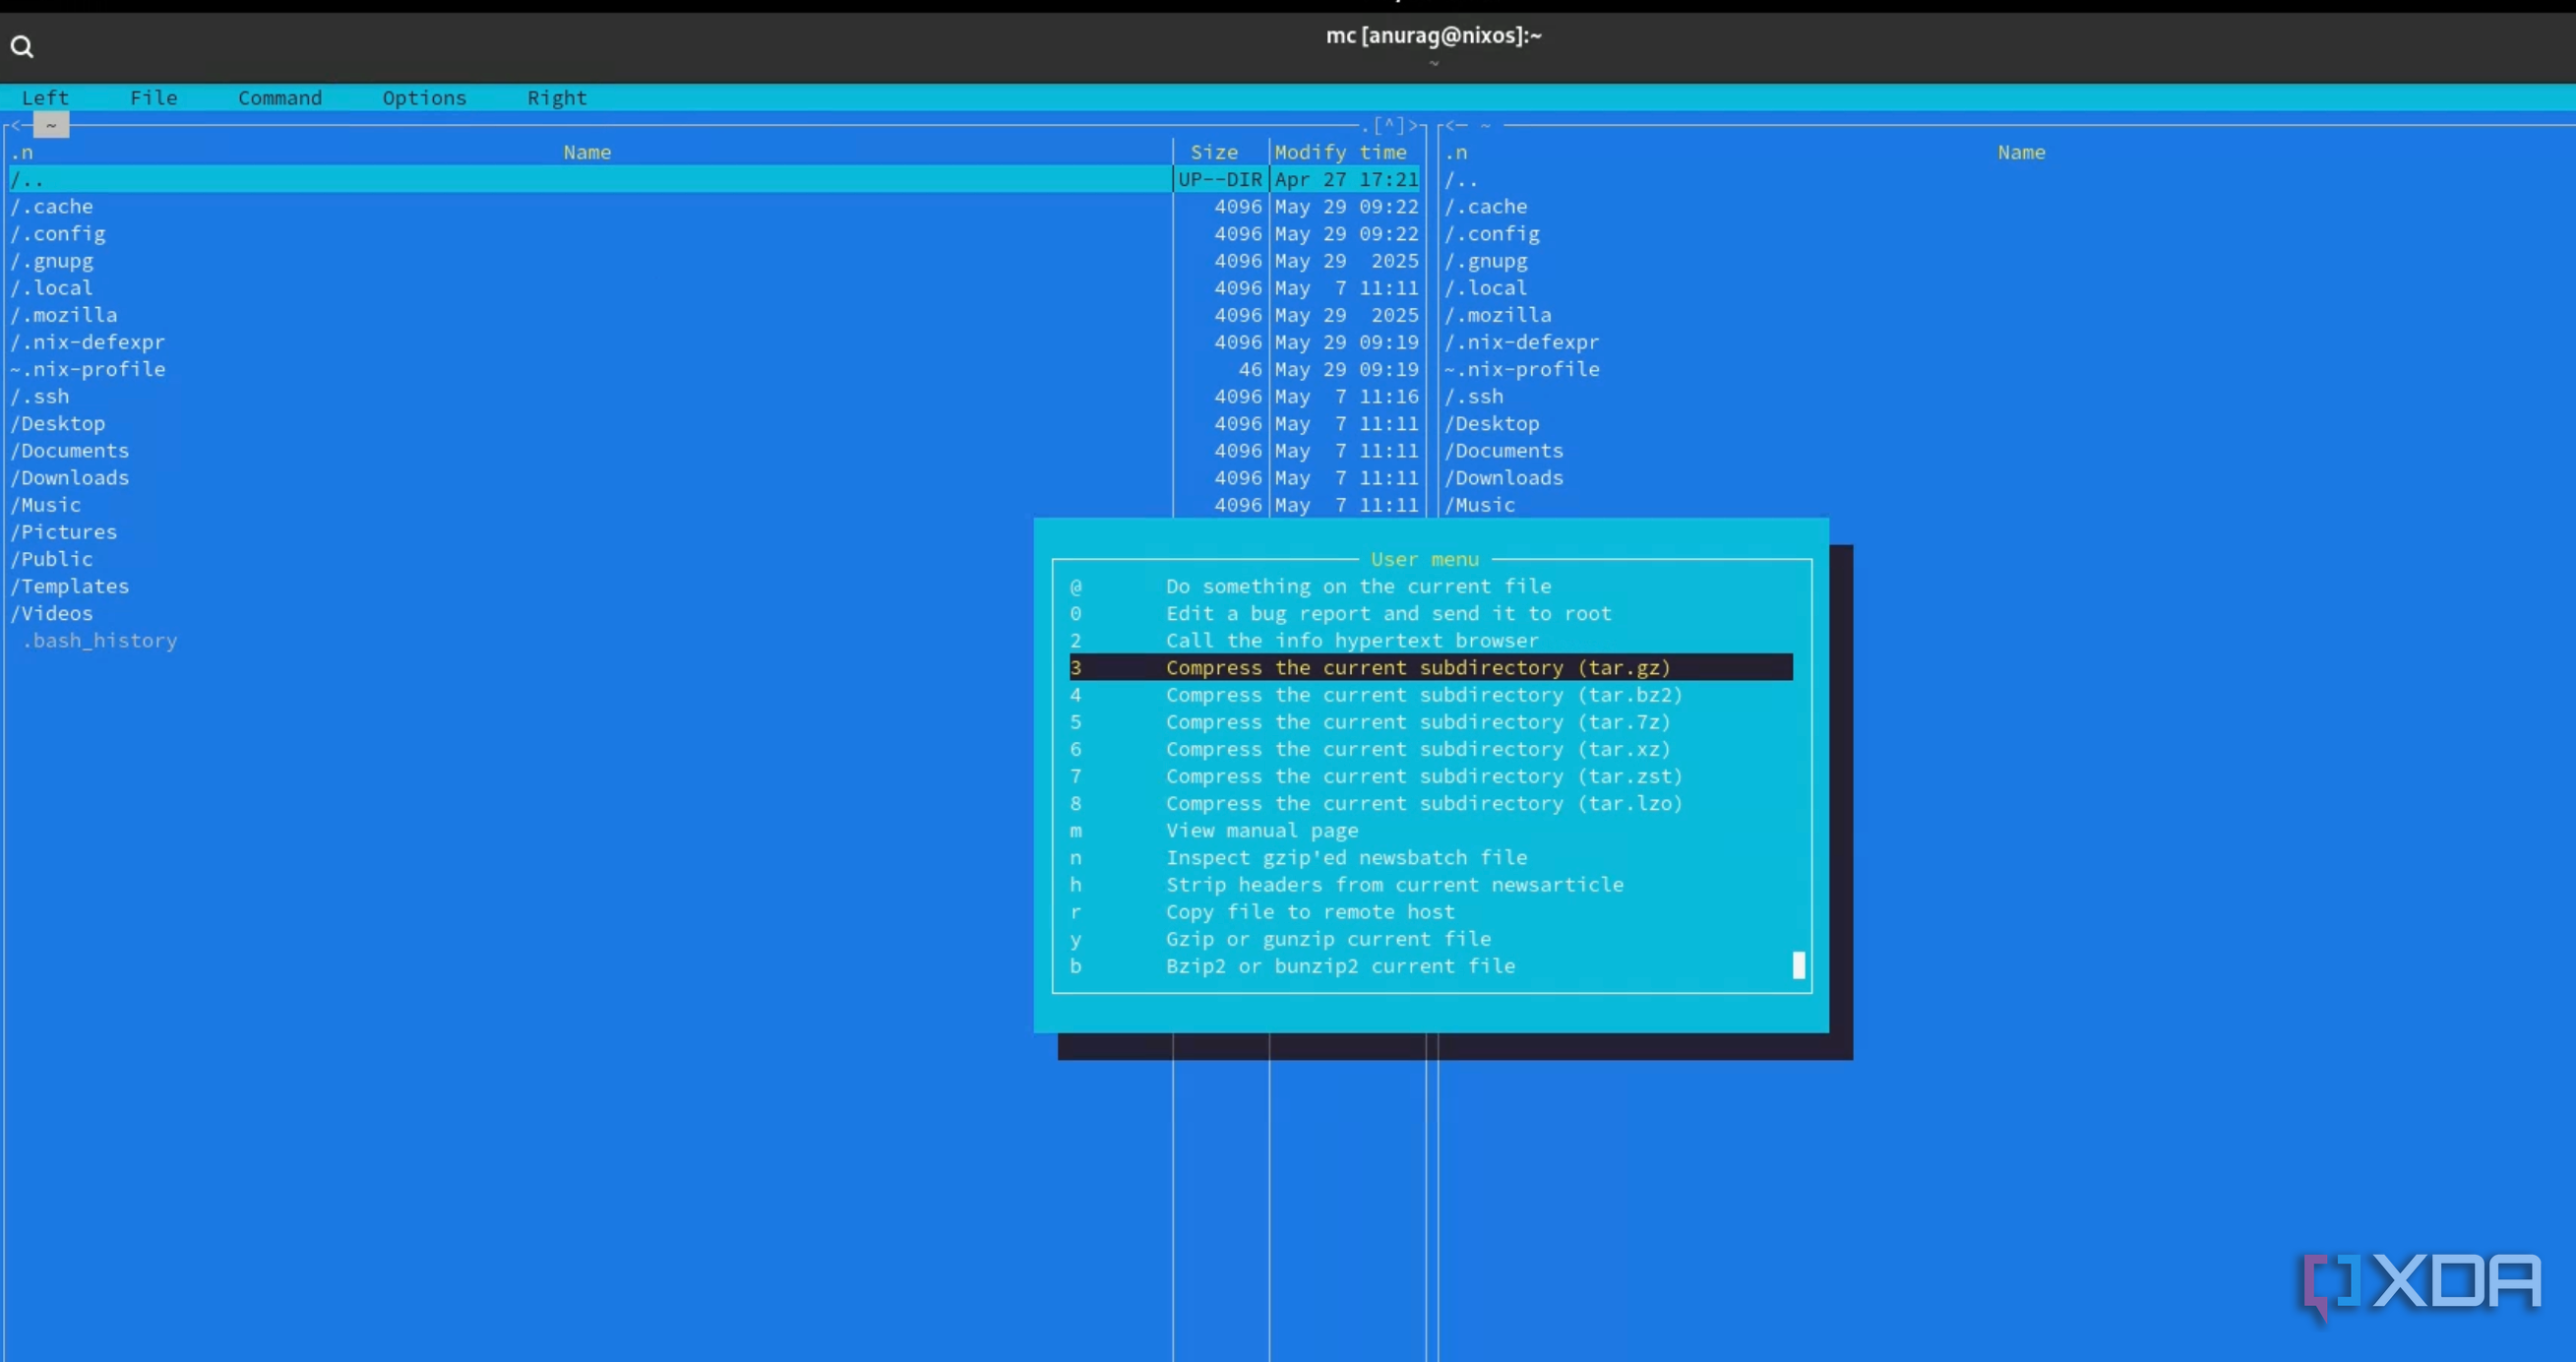The height and width of the screenshot is (1362, 2576).
Task: Open the Command menu
Action: [x=280, y=98]
